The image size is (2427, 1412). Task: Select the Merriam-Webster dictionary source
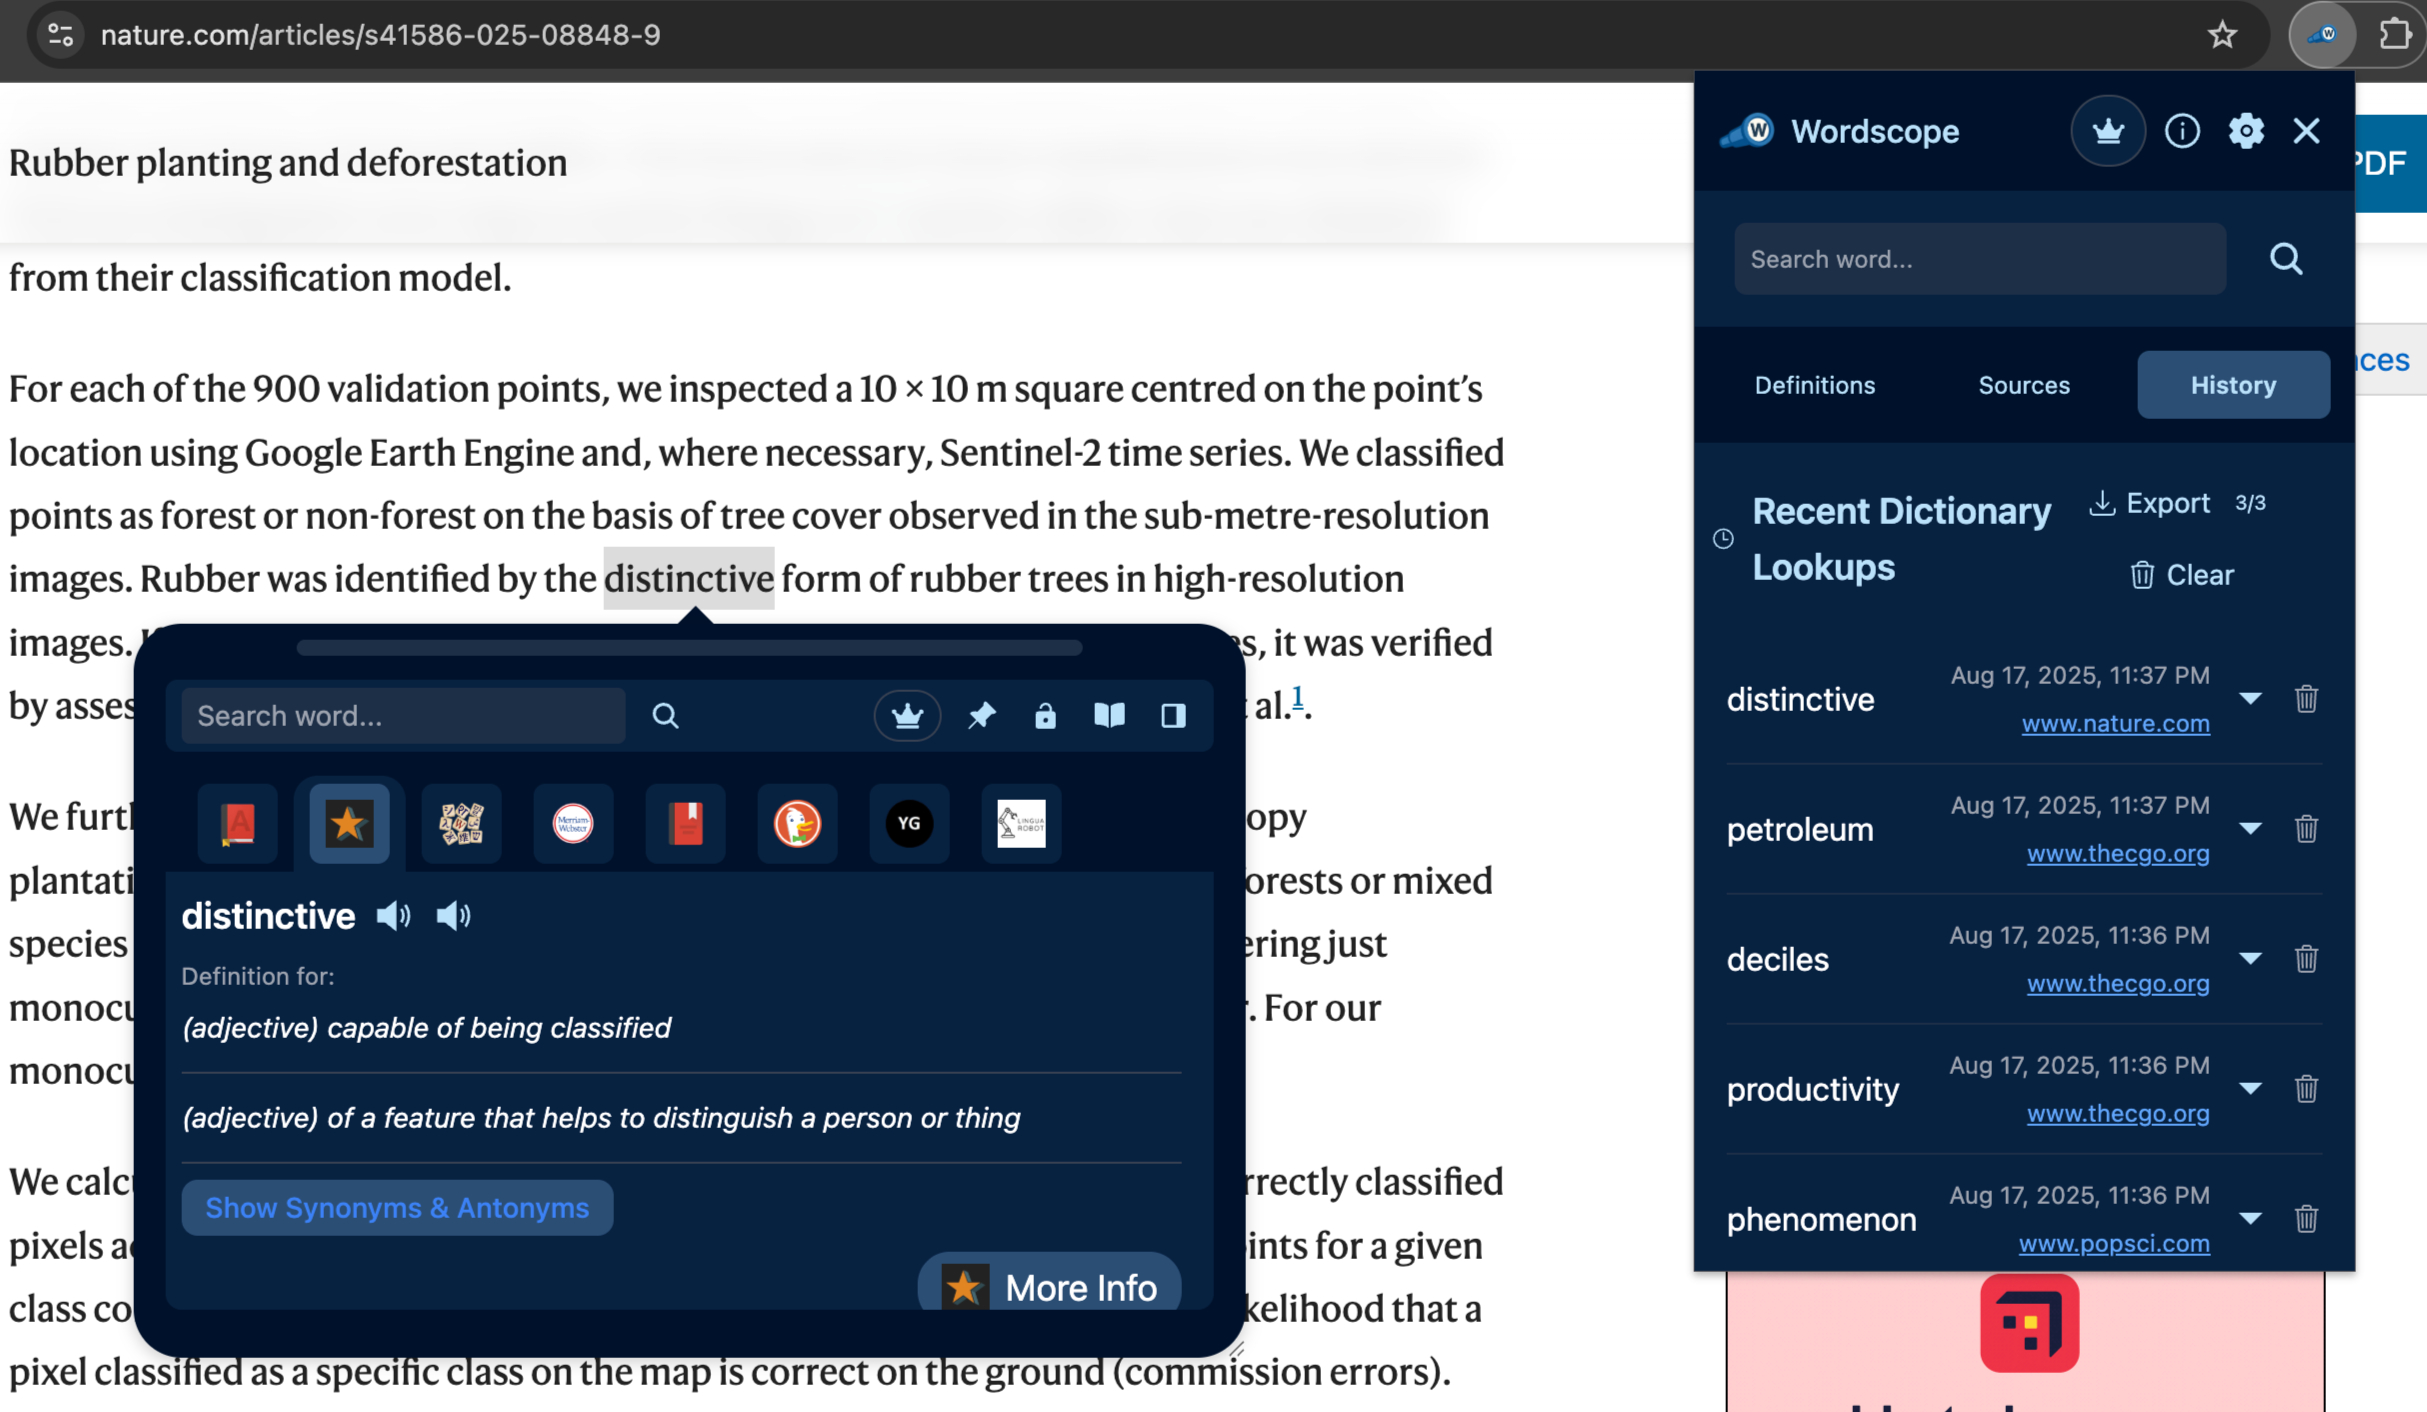click(x=572, y=823)
